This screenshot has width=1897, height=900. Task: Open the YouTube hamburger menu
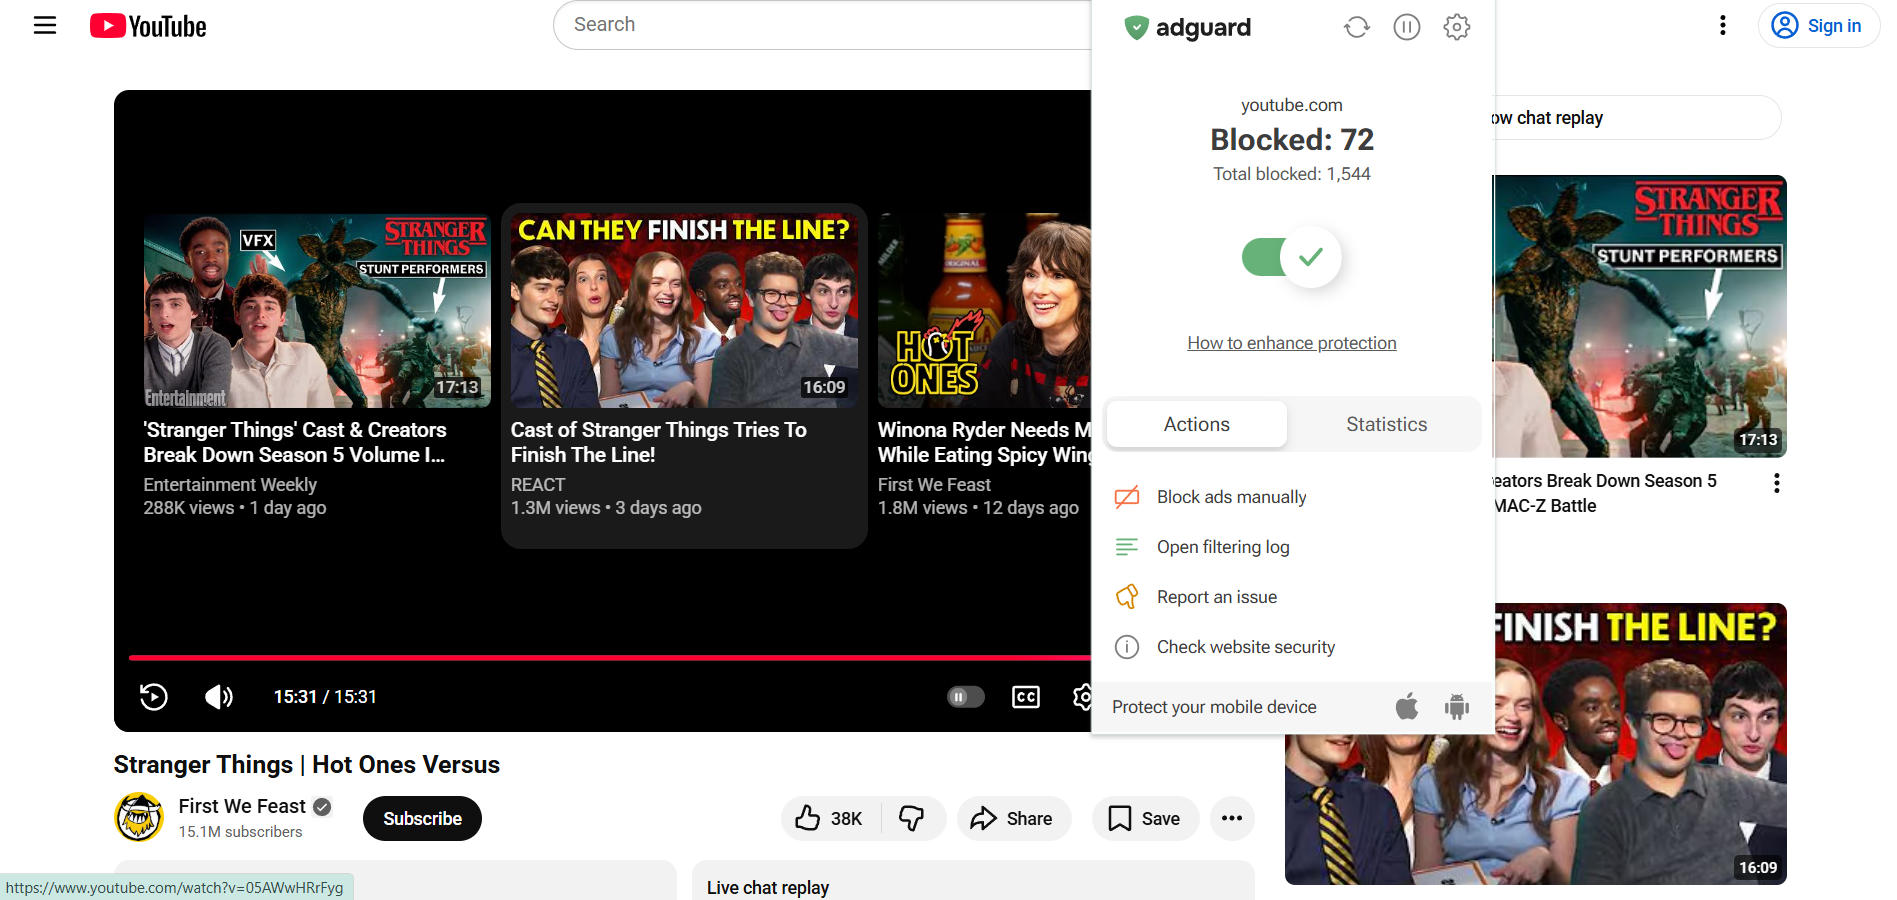point(45,25)
